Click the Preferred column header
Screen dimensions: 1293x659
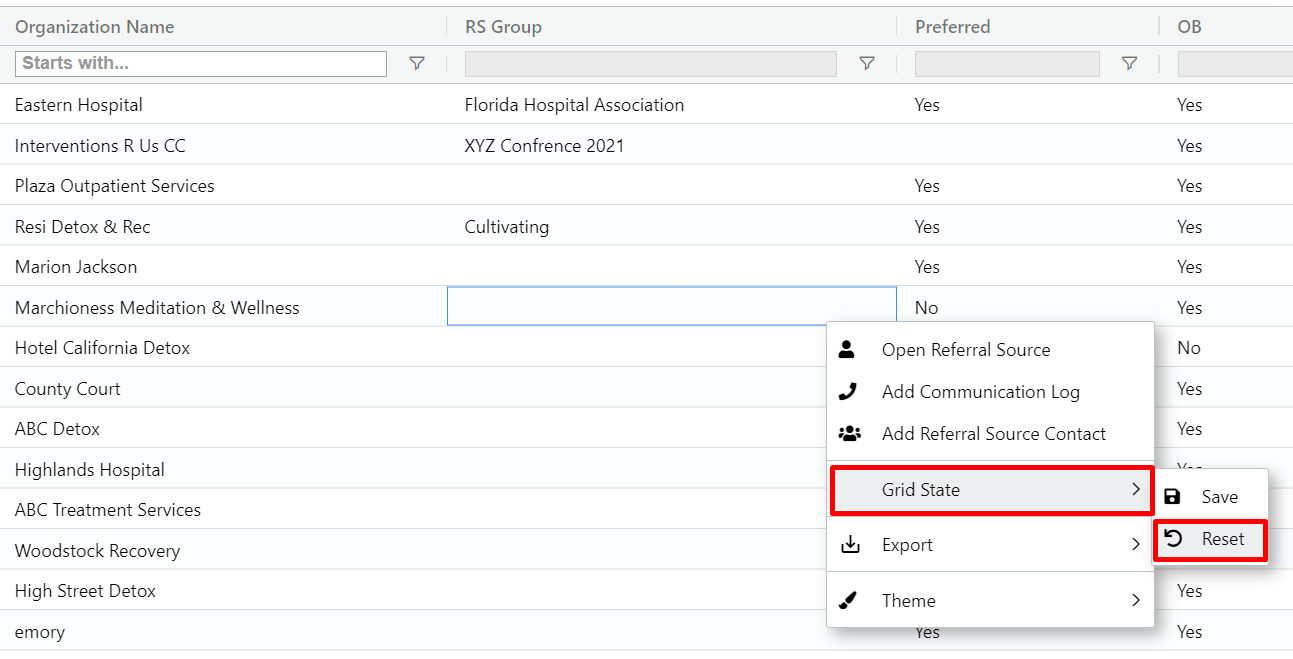[952, 27]
